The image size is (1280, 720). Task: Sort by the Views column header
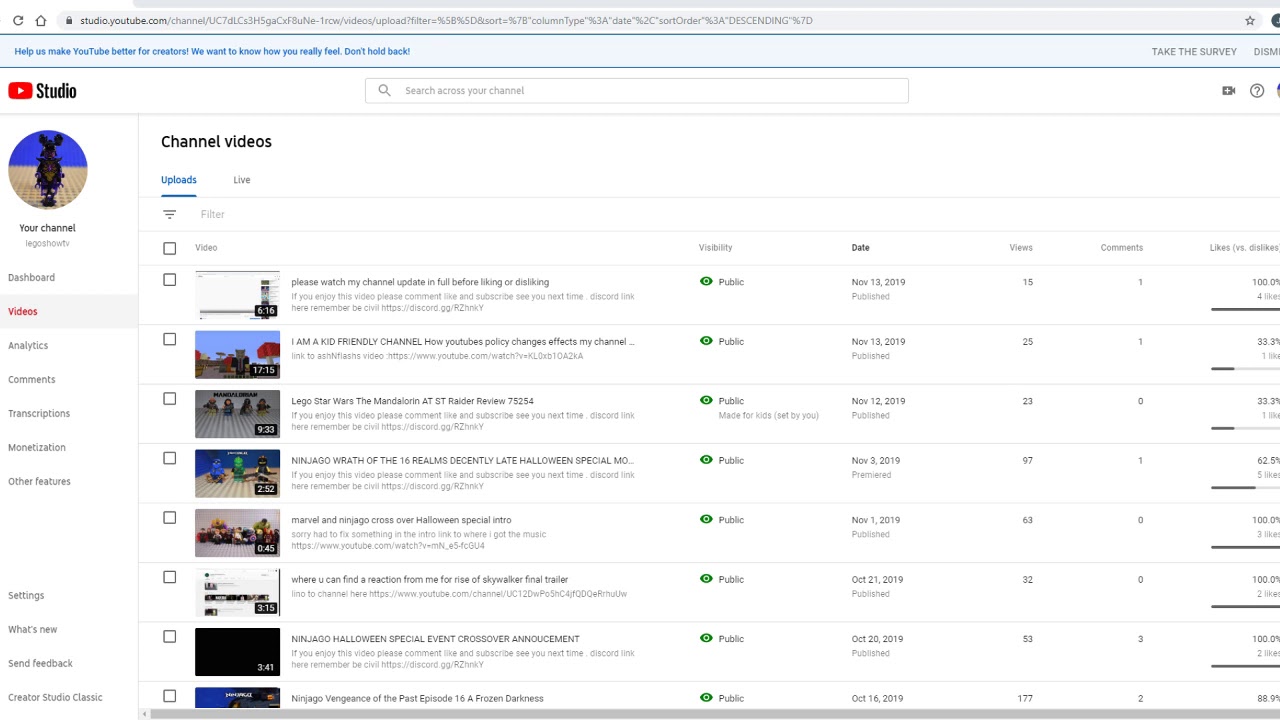tap(1021, 248)
